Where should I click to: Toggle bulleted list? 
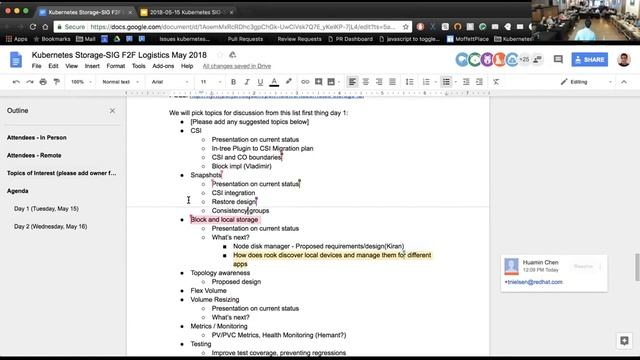click(x=446, y=82)
